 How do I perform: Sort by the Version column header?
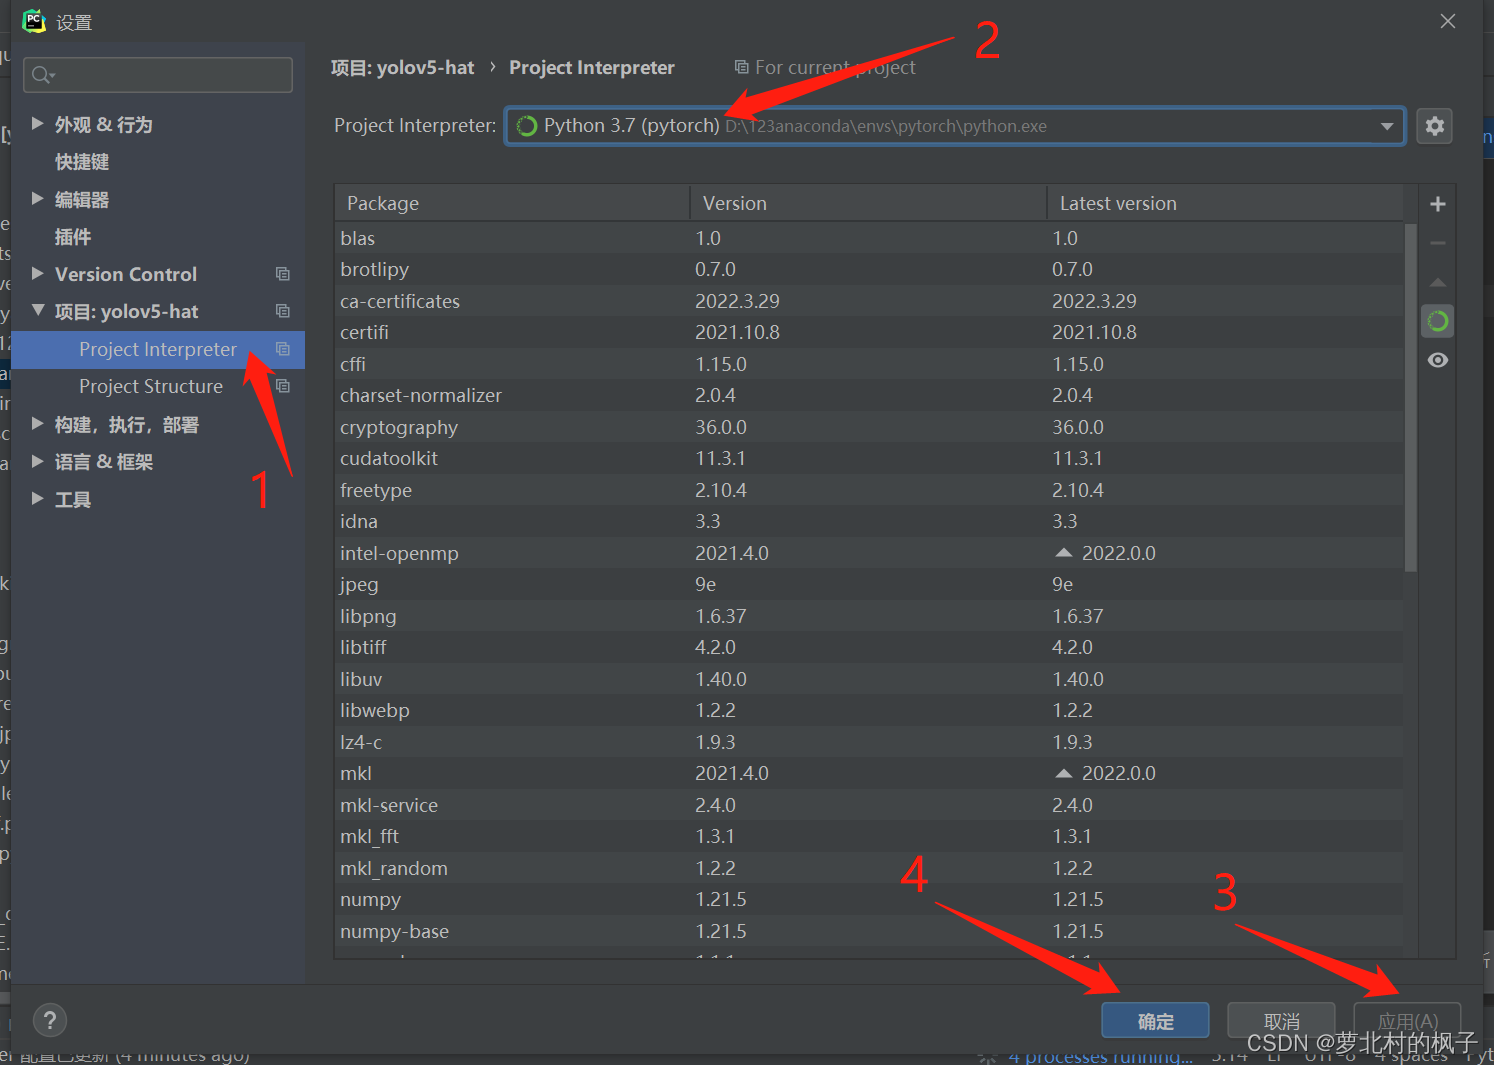(x=868, y=203)
